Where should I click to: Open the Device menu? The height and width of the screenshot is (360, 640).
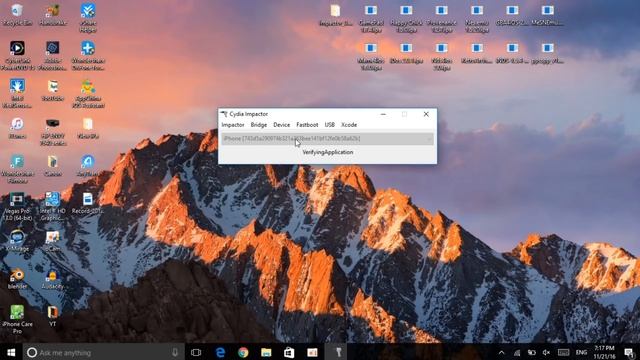282,125
